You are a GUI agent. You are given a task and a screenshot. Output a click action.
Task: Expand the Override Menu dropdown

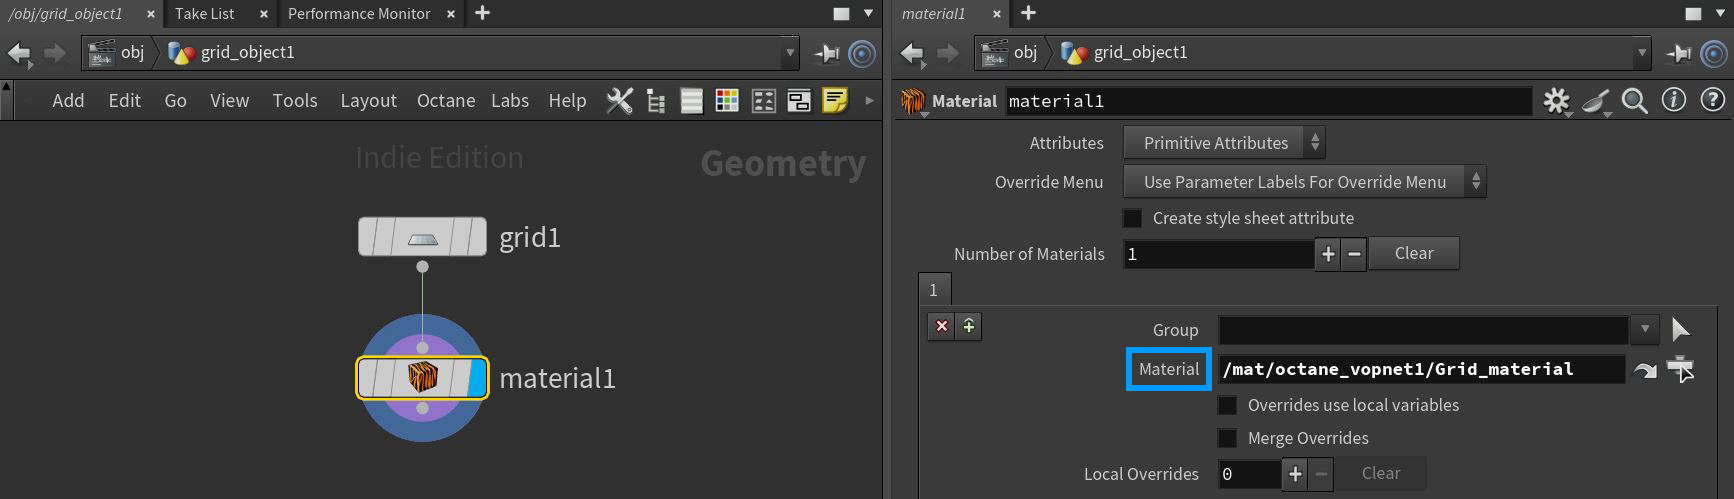[x=1304, y=182]
